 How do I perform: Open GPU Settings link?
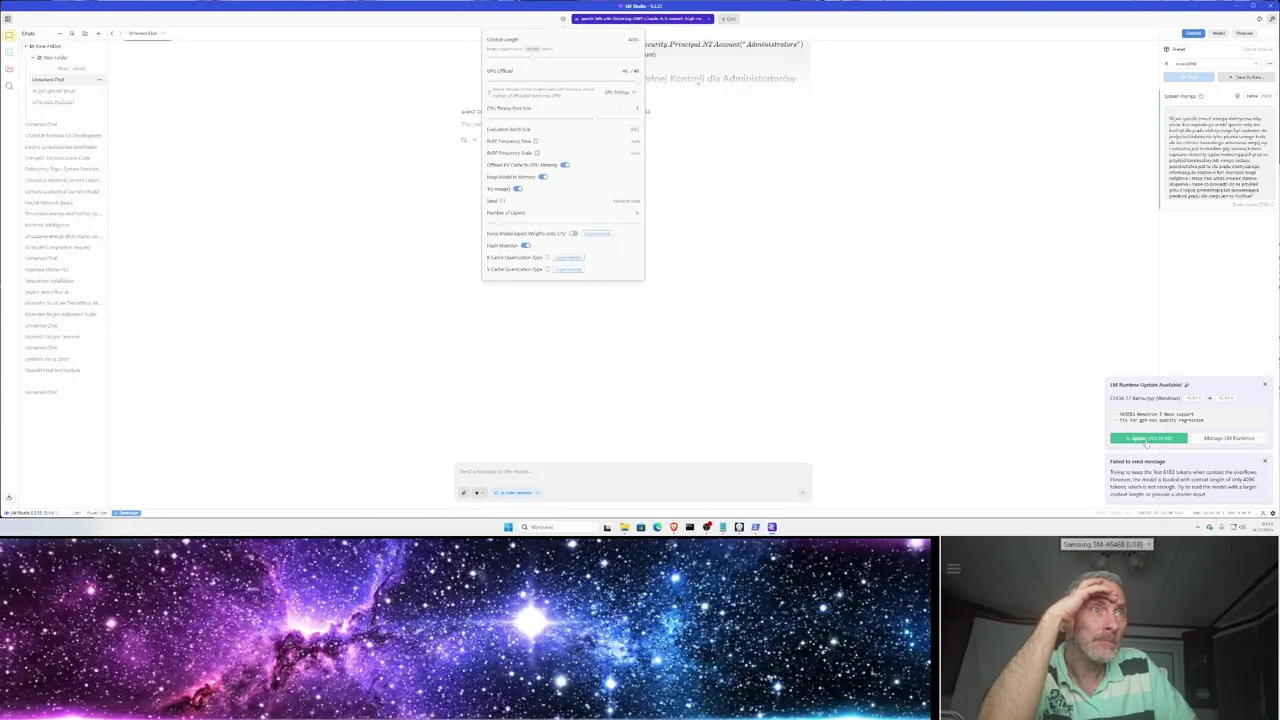[x=620, y=92]
